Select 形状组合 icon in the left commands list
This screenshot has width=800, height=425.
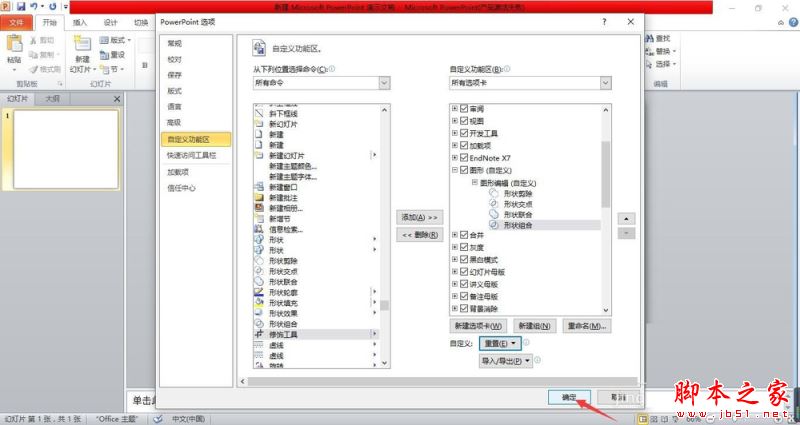coord(259,324)
